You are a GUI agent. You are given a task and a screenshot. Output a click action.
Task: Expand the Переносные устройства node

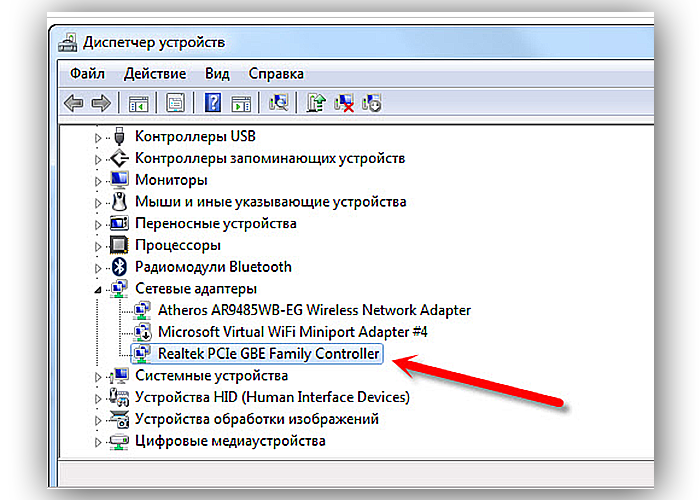pos(98,225)
